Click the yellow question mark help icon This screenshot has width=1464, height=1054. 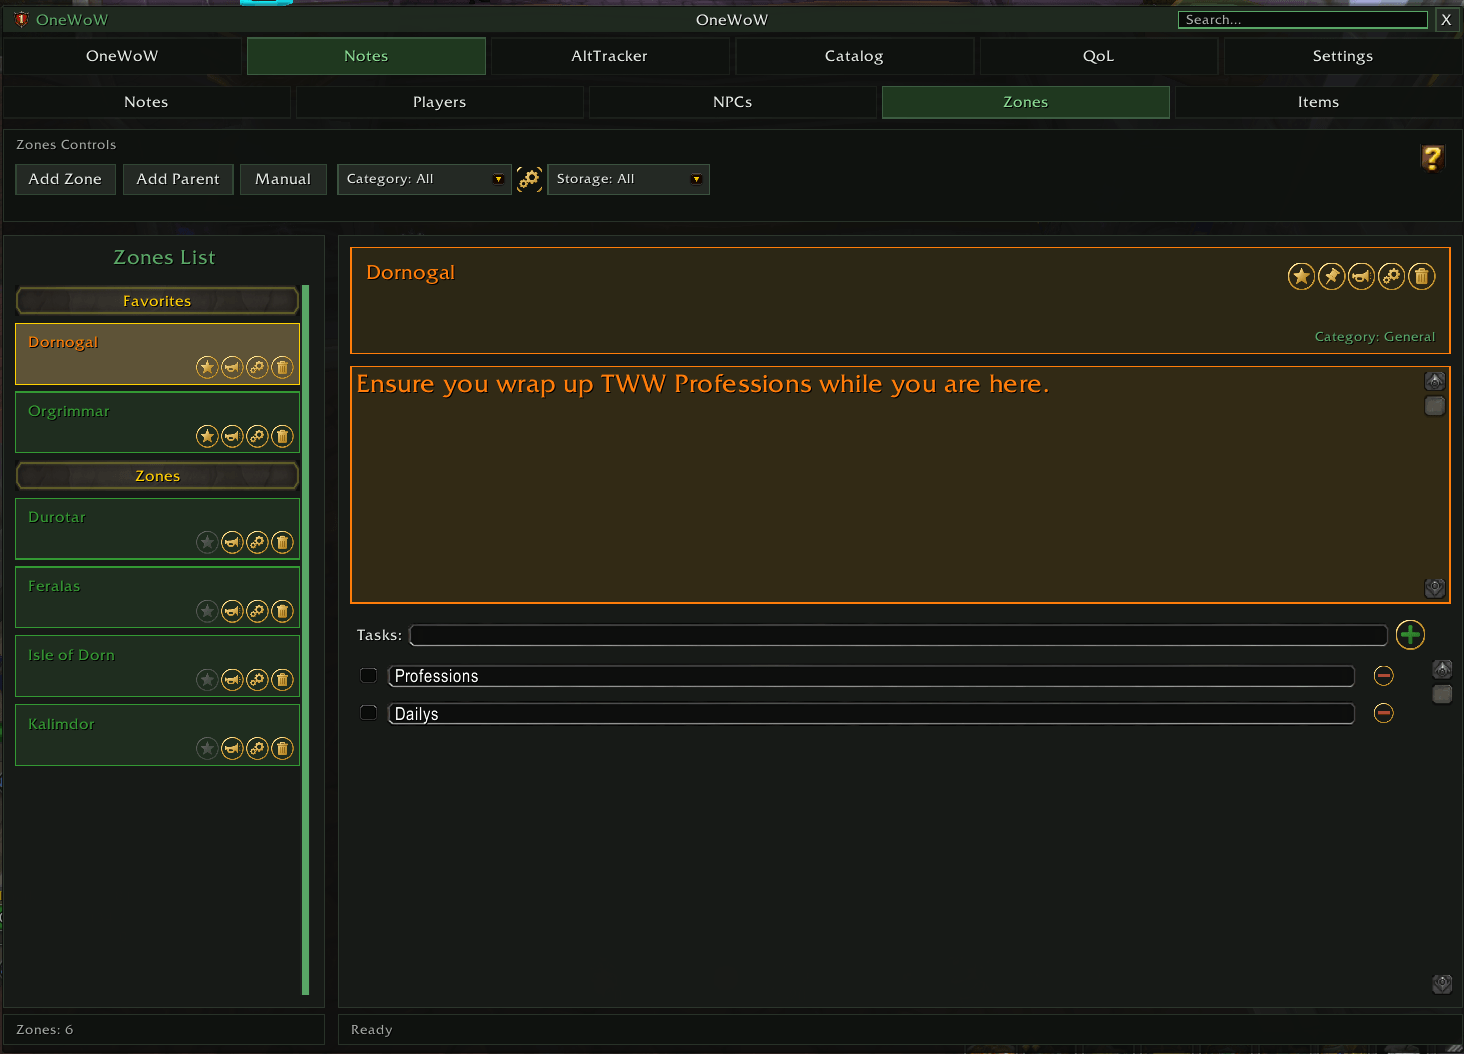[x=1432, y=157]
